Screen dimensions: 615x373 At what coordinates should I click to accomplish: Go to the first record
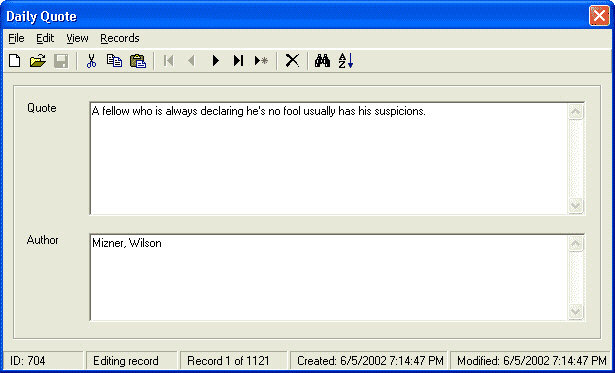[168, 61]
